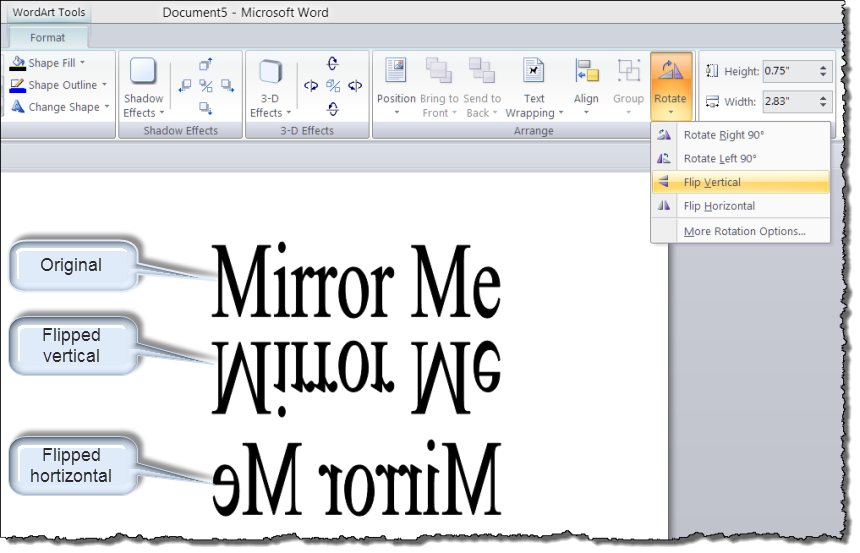Image resolution: width=860 pixels, height=553 pixels.
Task: Click into the Width input field
Action: click(x=790, y=101)
